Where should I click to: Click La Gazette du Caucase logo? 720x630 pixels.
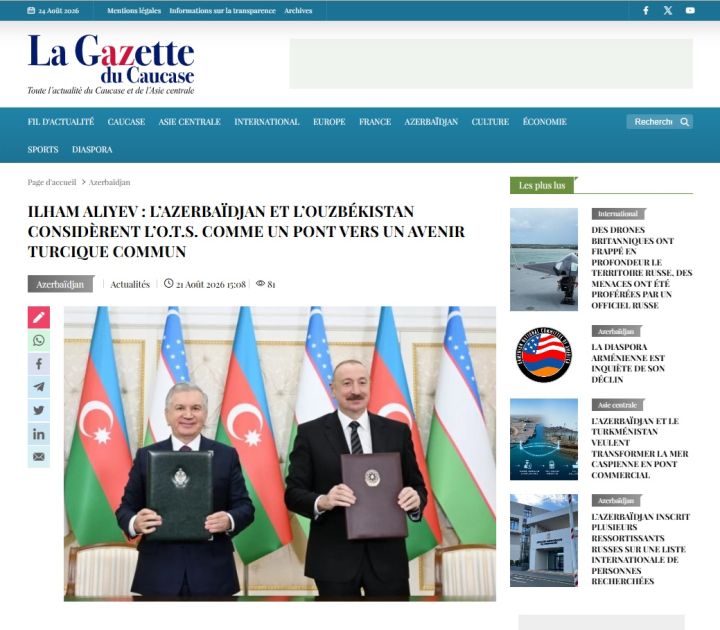[x=111, y=64]
